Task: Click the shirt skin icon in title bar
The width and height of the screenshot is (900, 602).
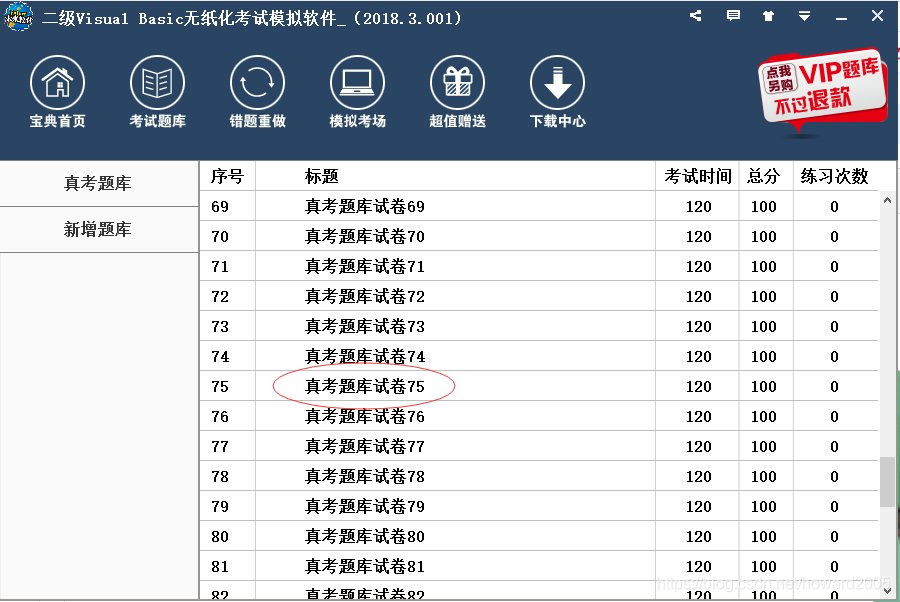Action: tap(768, 16)
